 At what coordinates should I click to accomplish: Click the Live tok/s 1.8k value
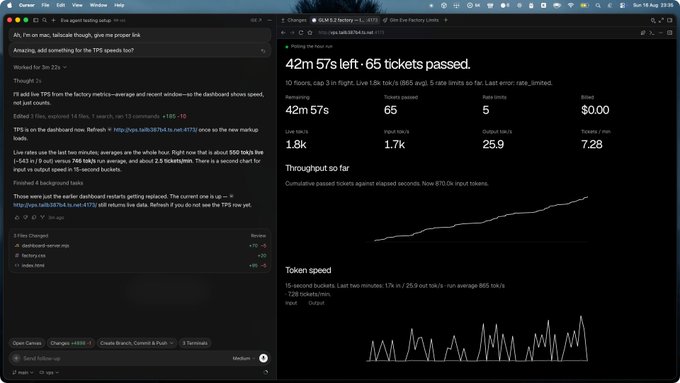point(296,144)
